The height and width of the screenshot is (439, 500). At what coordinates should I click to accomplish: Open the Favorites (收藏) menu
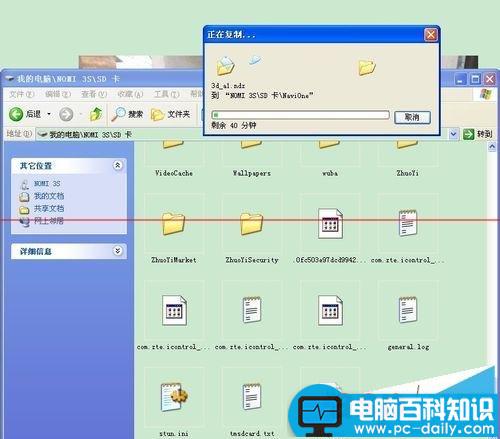[x=130, y=94]
